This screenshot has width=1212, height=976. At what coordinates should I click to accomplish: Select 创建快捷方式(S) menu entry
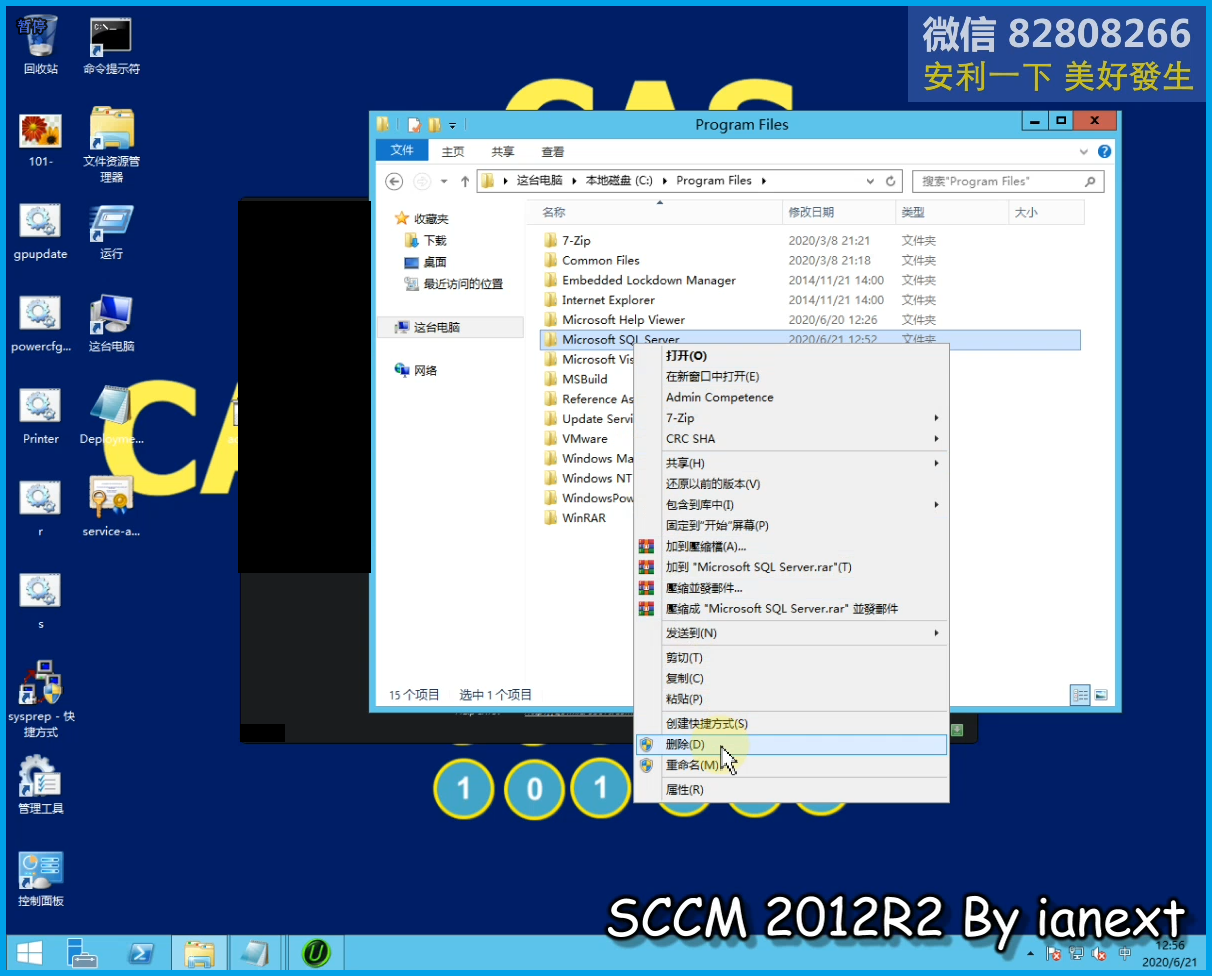(x=791, y=724)
